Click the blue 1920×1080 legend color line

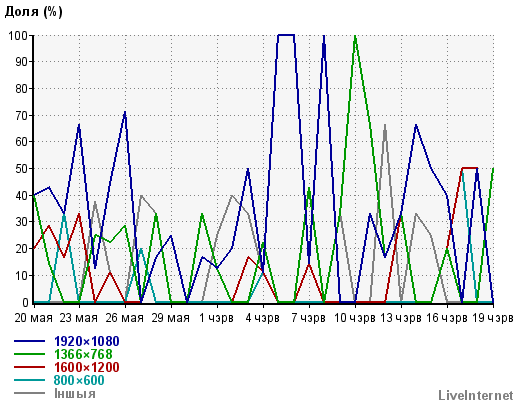pos(29,341)
